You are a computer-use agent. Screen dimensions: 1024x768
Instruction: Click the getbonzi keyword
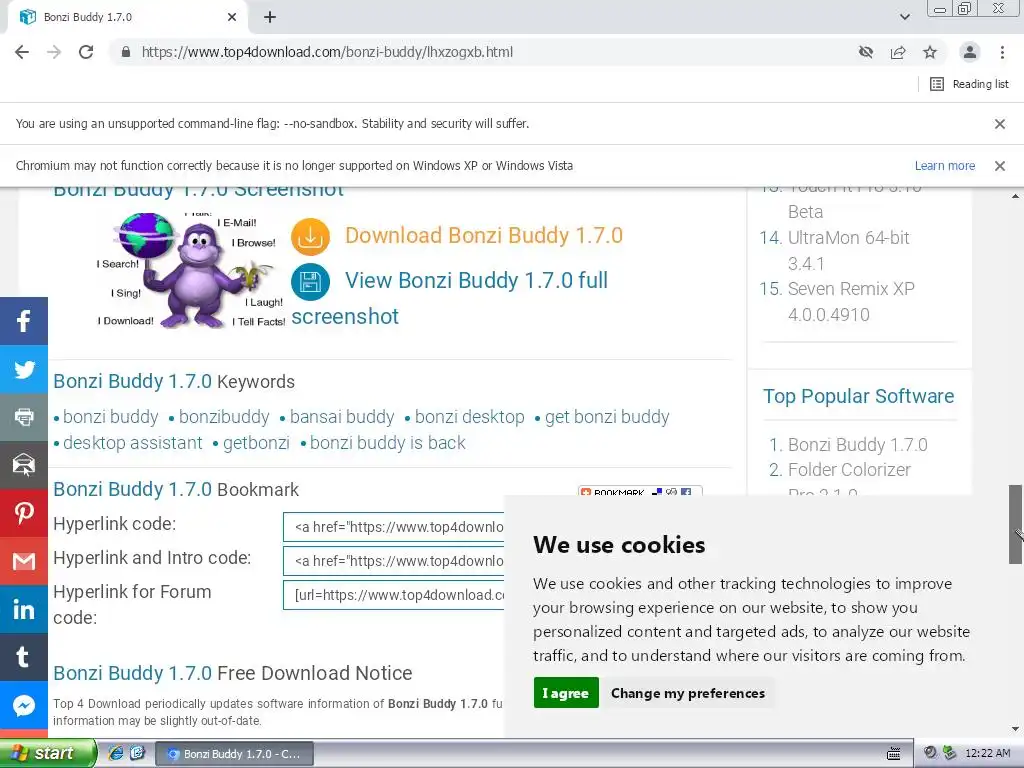click(x=256, y=443)
